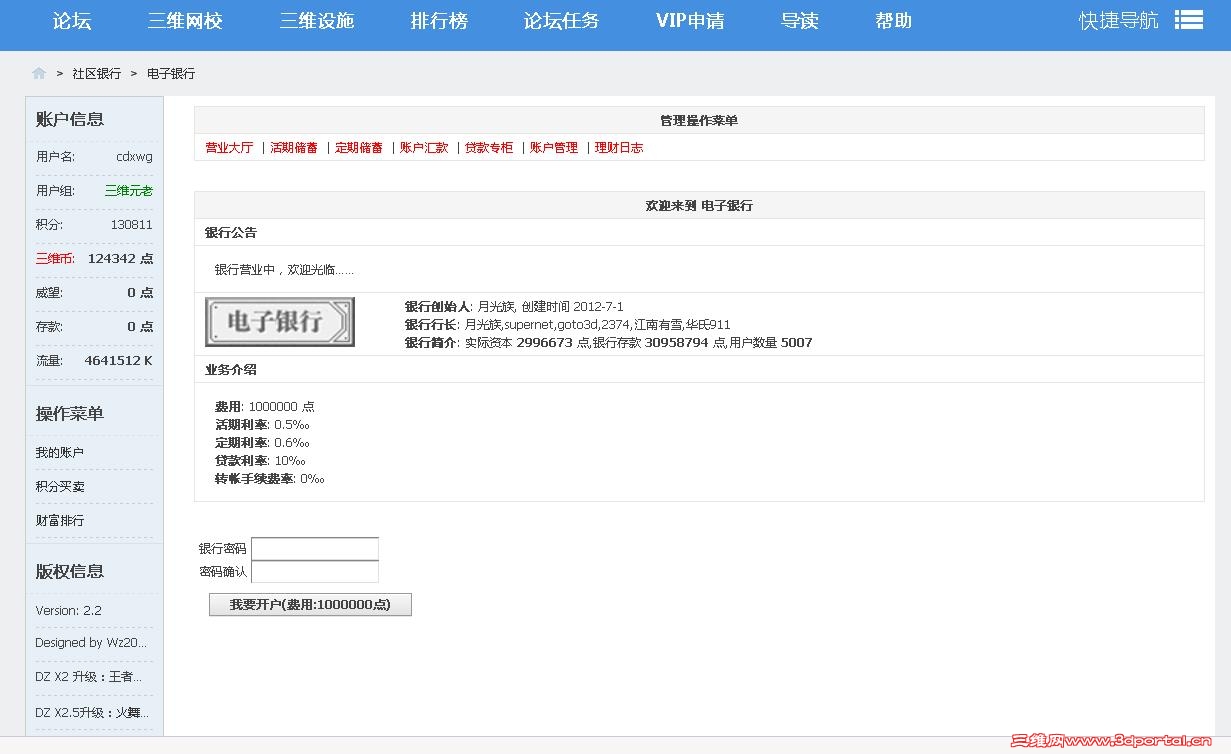
Task: Open 财富排行 in the operations menu
Action: pos(60,521)
